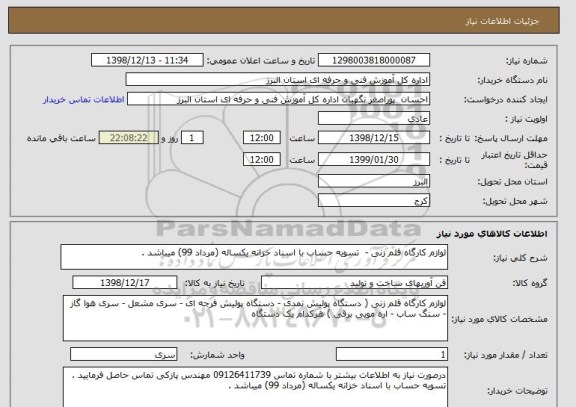Image resolution: width=576 pixels, height=407 pixels.
Task: Select the اولویت نیاز field showing عادی
Action: (374, 119)
